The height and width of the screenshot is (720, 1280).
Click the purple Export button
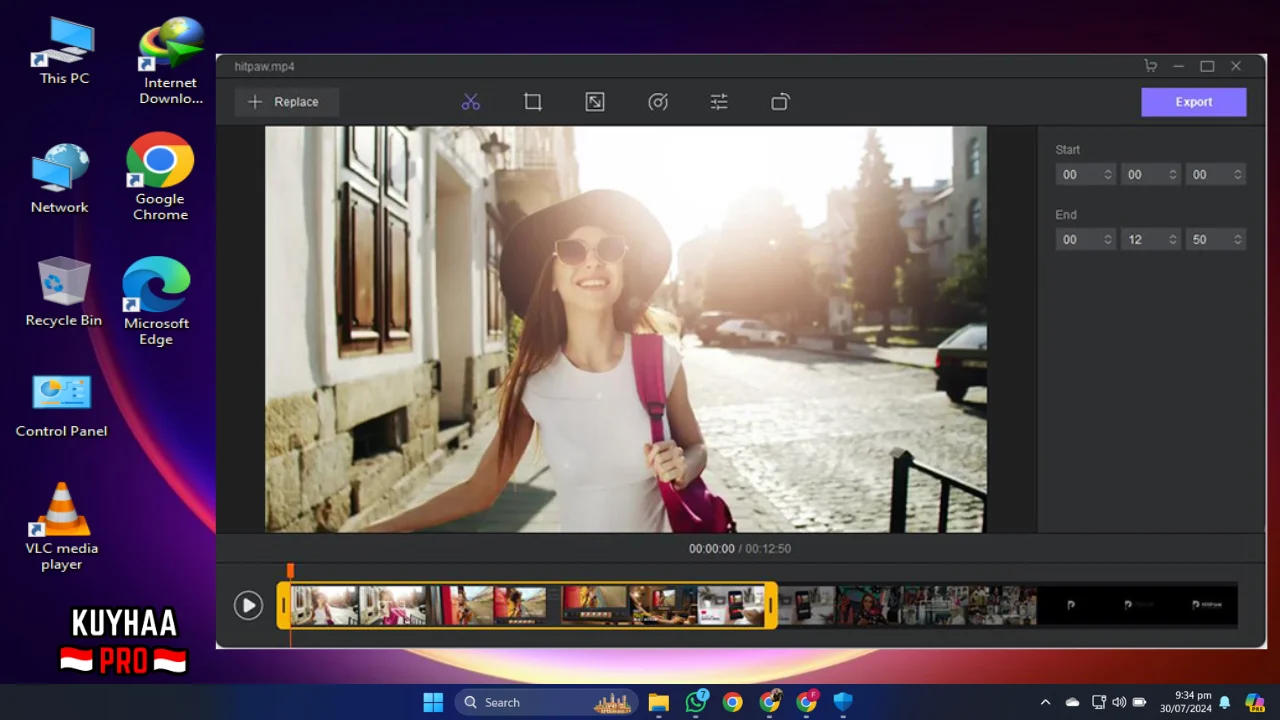coord(1194,102)
